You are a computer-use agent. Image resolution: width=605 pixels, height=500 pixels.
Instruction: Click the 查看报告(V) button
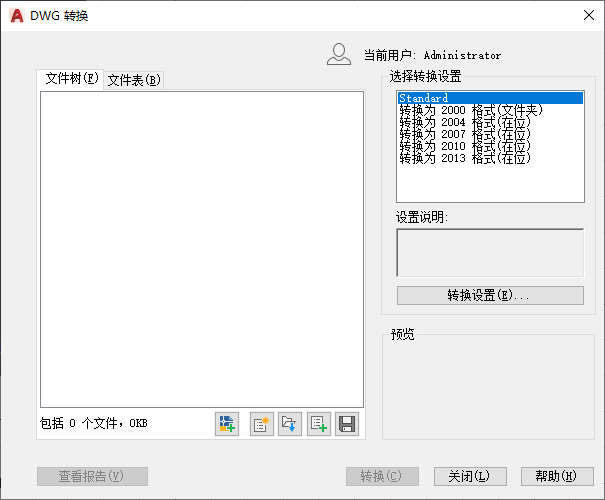[x=92, y=476]
